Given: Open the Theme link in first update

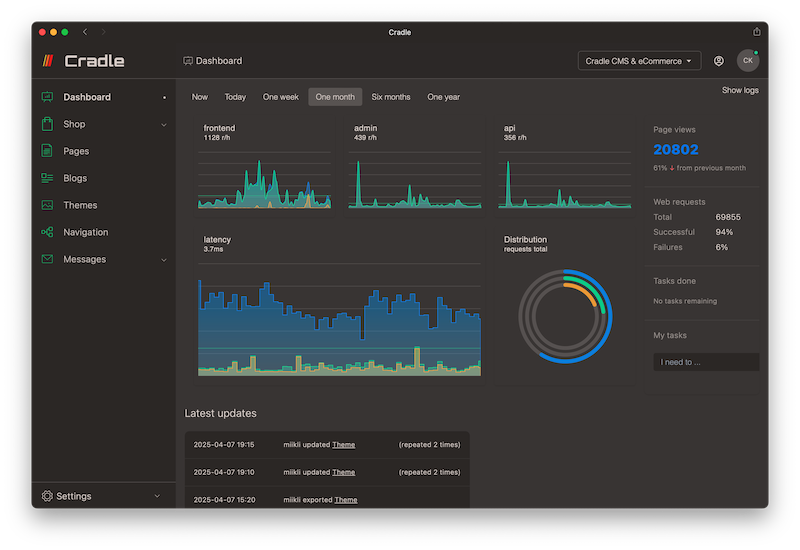Looking at the screenshot, I should 343,444.
